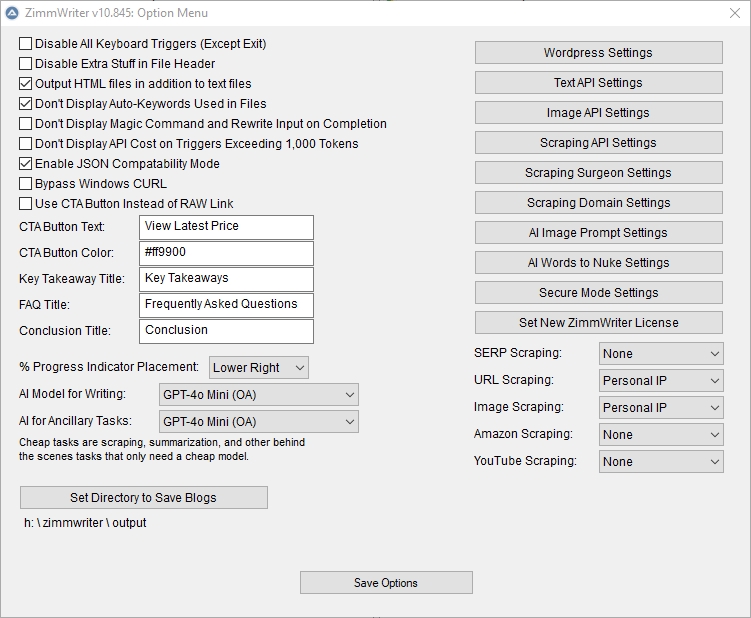Expand SERP Scraping dropdown
This screenshot has height=618, width=751.
point(660,354)
